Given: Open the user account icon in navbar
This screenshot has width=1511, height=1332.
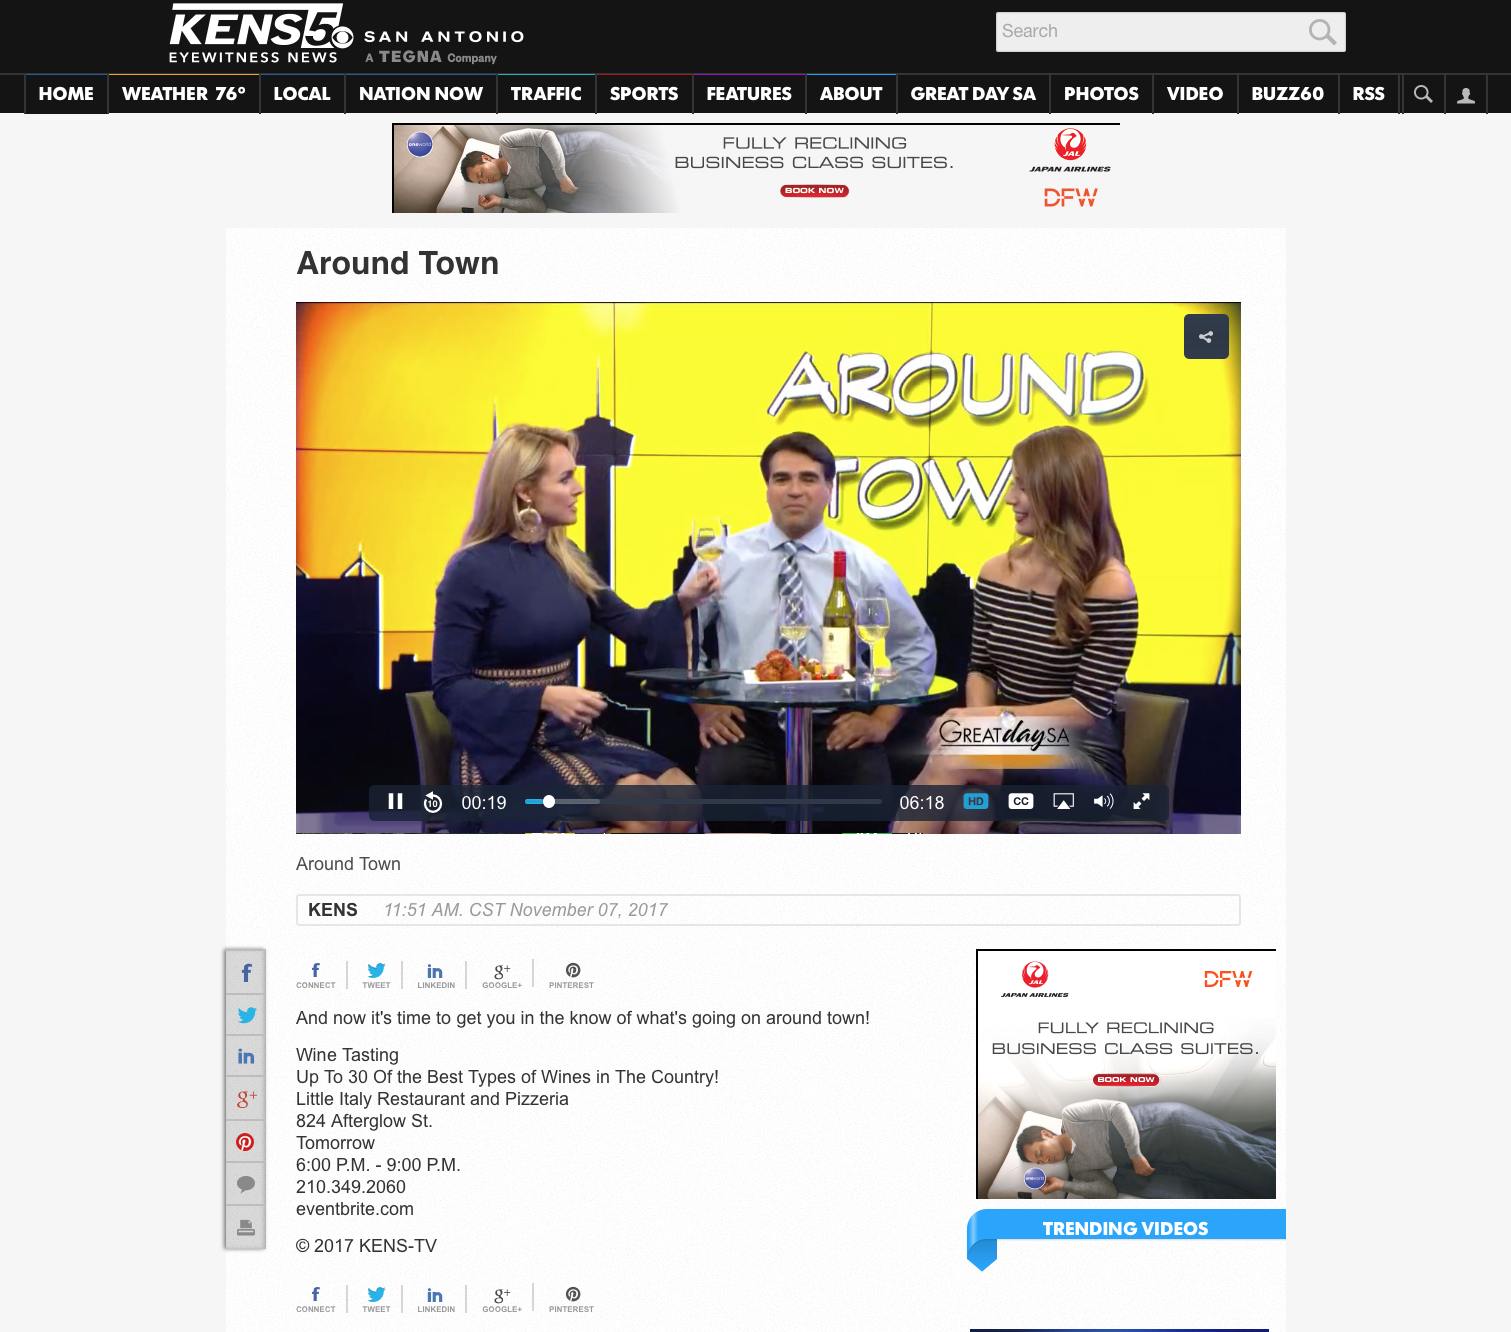Looking at the screenshot, I should point(1466,95).
